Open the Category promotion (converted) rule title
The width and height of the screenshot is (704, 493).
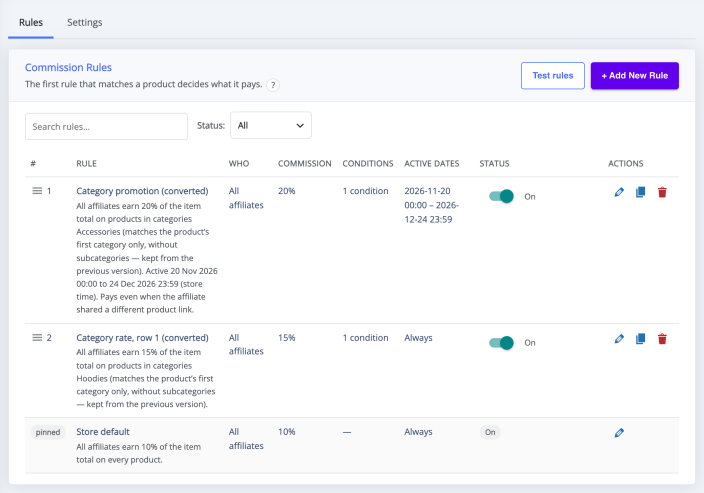point(142,191)
